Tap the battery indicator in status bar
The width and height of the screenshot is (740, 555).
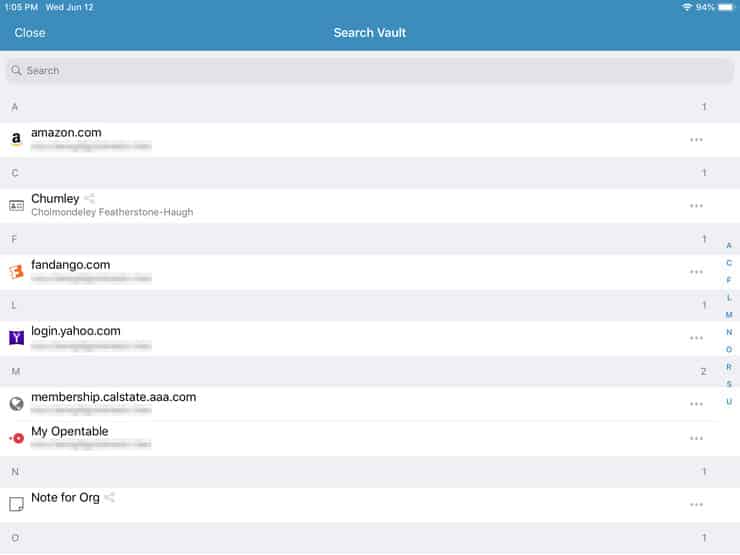(x=725, y=7)
